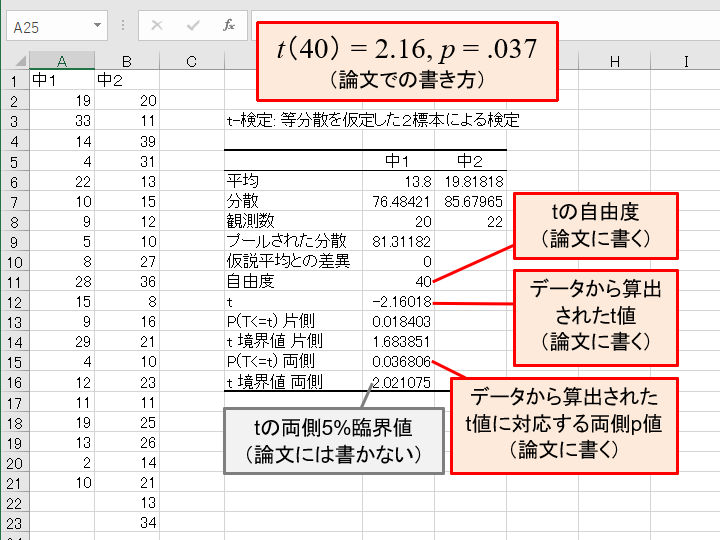The width and height of the screenshot is (720, 540).
Task: Click the Enter checkmark in formula bar
Action: coord(193,26)
